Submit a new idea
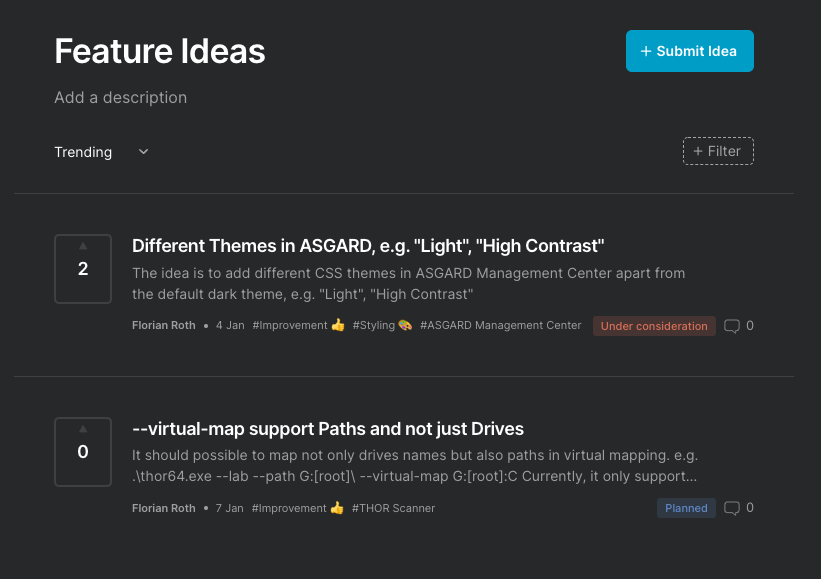This screenshot has width=821, height=579. (689, 51)
